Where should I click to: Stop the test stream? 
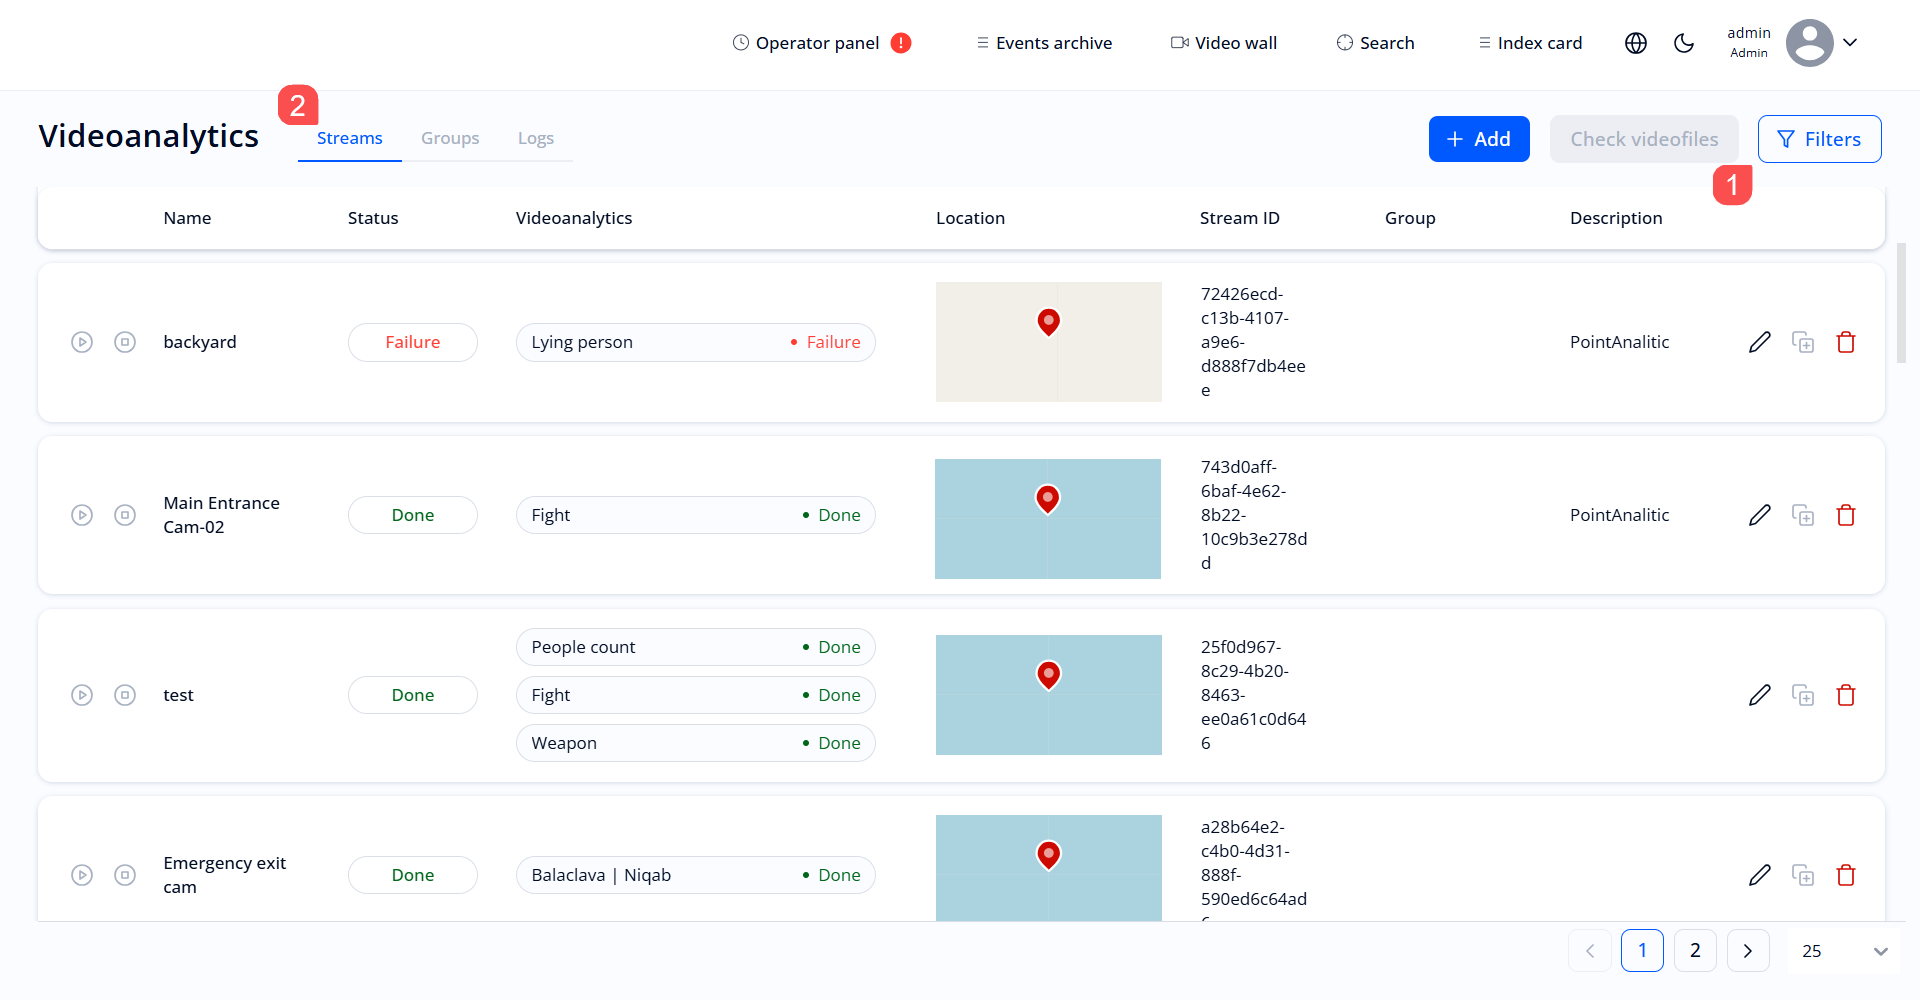(125, 695)
